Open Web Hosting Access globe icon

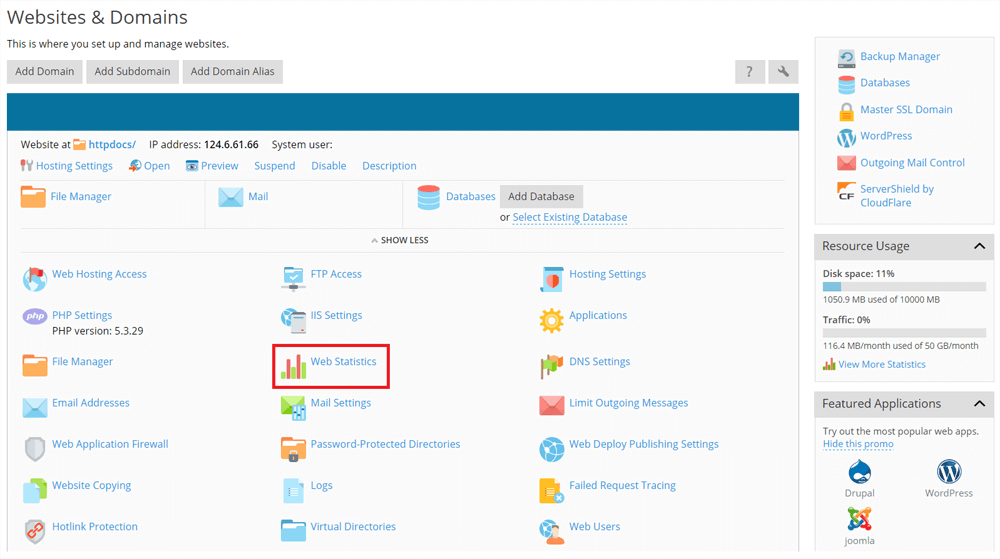click(34, 279)
